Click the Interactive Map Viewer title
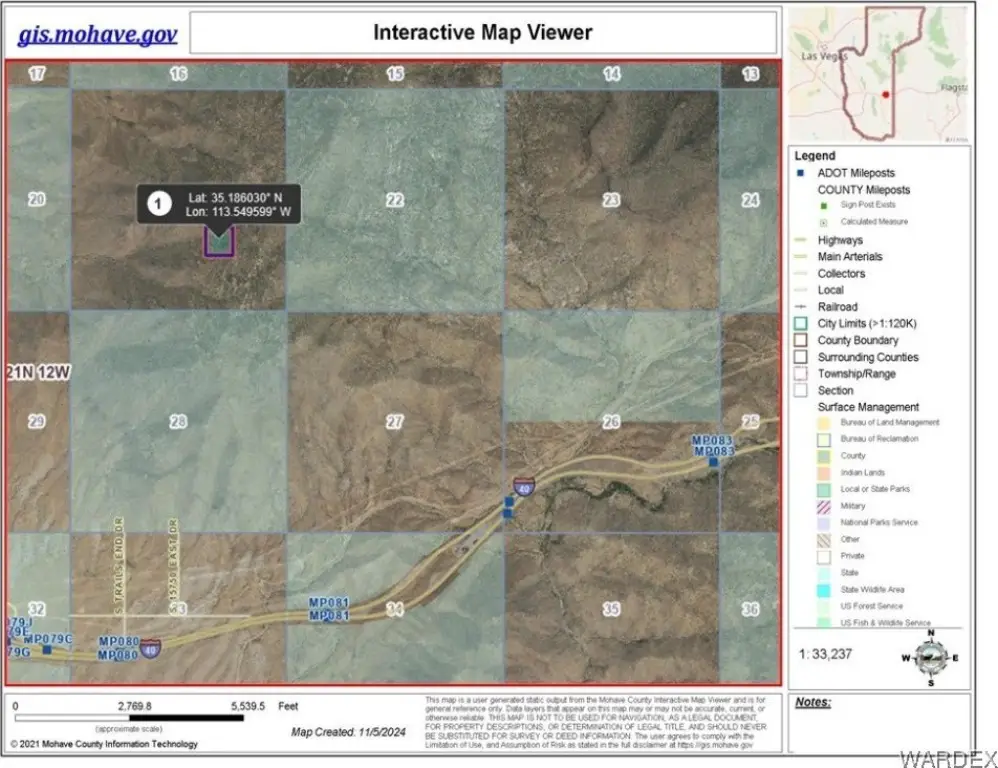Image resolution: width=998 pixels, height=768 pixels. pyautogui.click(x=483, y=32)
